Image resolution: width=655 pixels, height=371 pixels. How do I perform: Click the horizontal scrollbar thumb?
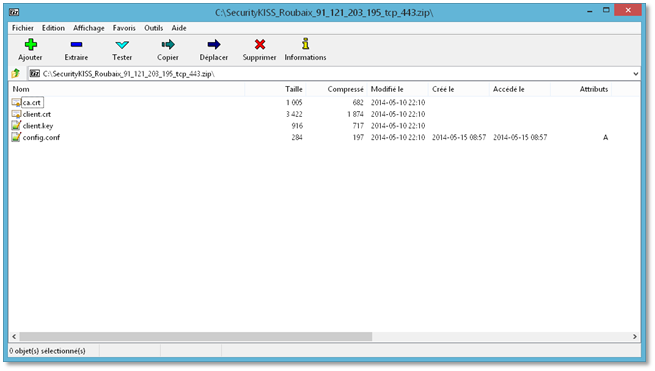[195, 336]
